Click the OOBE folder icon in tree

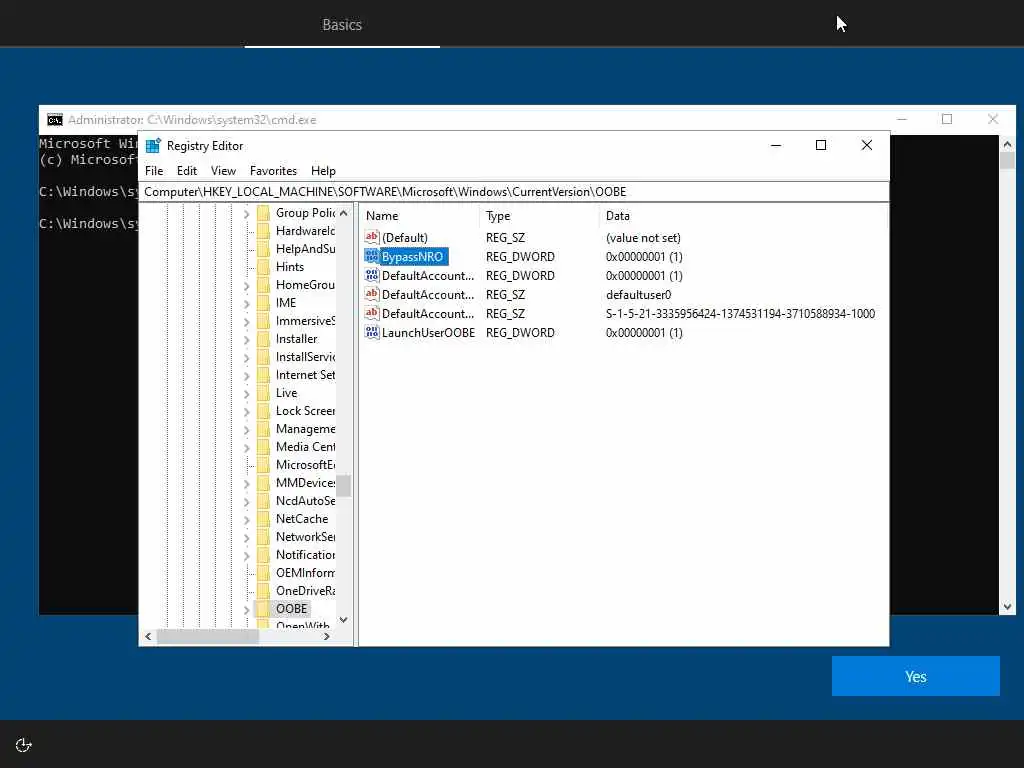point(263,609)
